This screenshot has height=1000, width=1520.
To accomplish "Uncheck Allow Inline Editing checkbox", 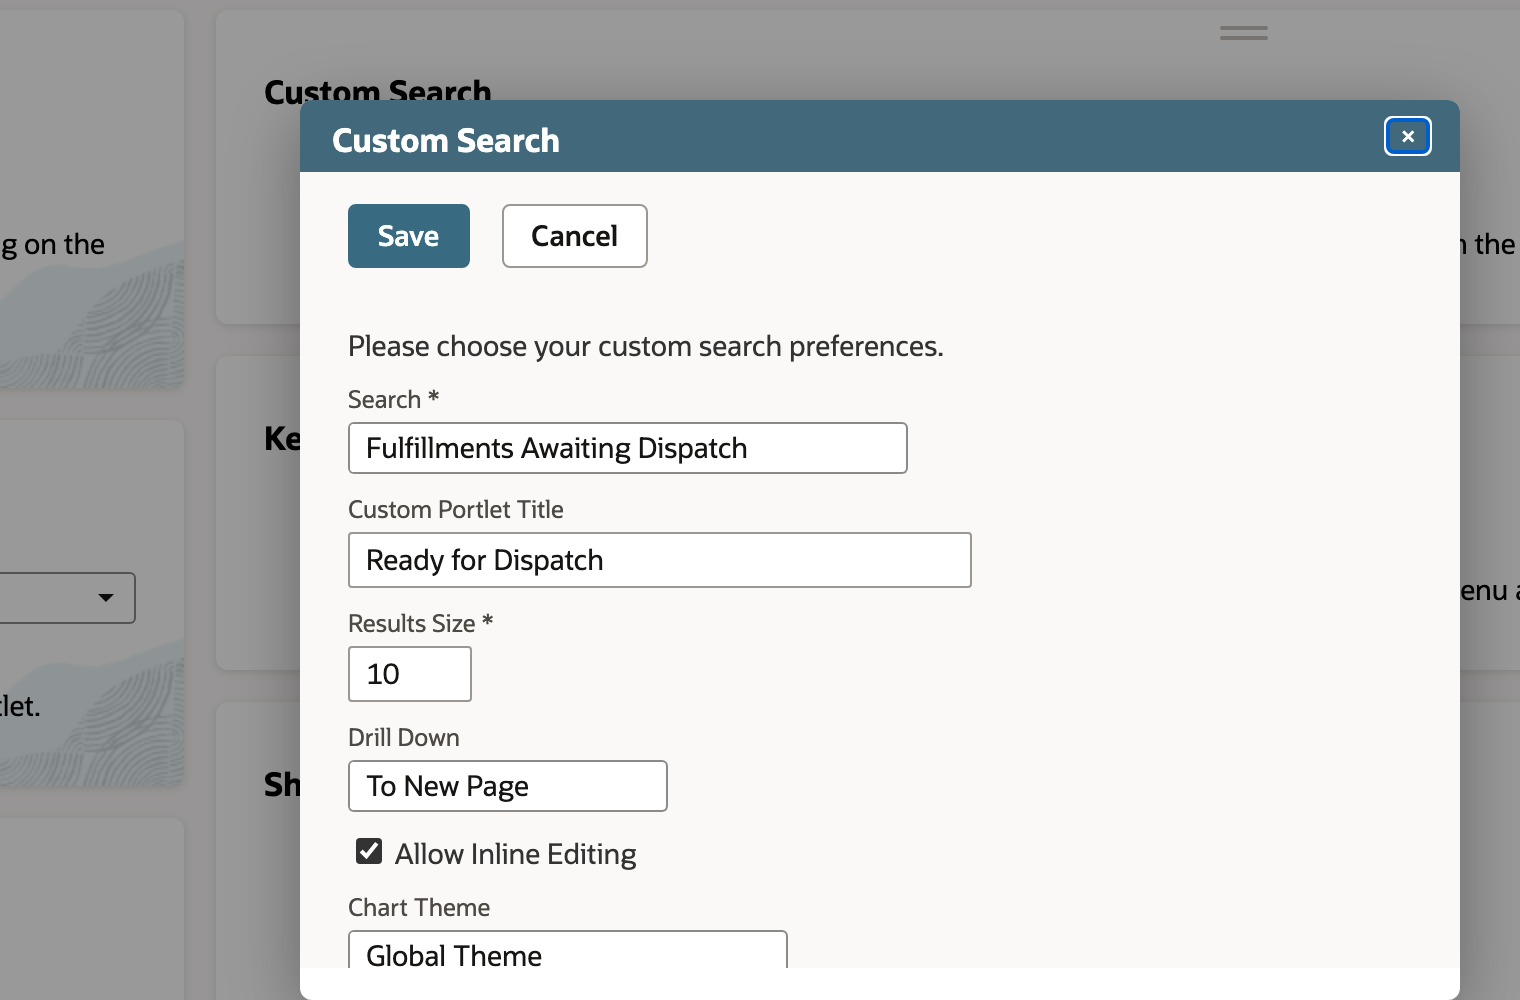I will tap(369, 851).
